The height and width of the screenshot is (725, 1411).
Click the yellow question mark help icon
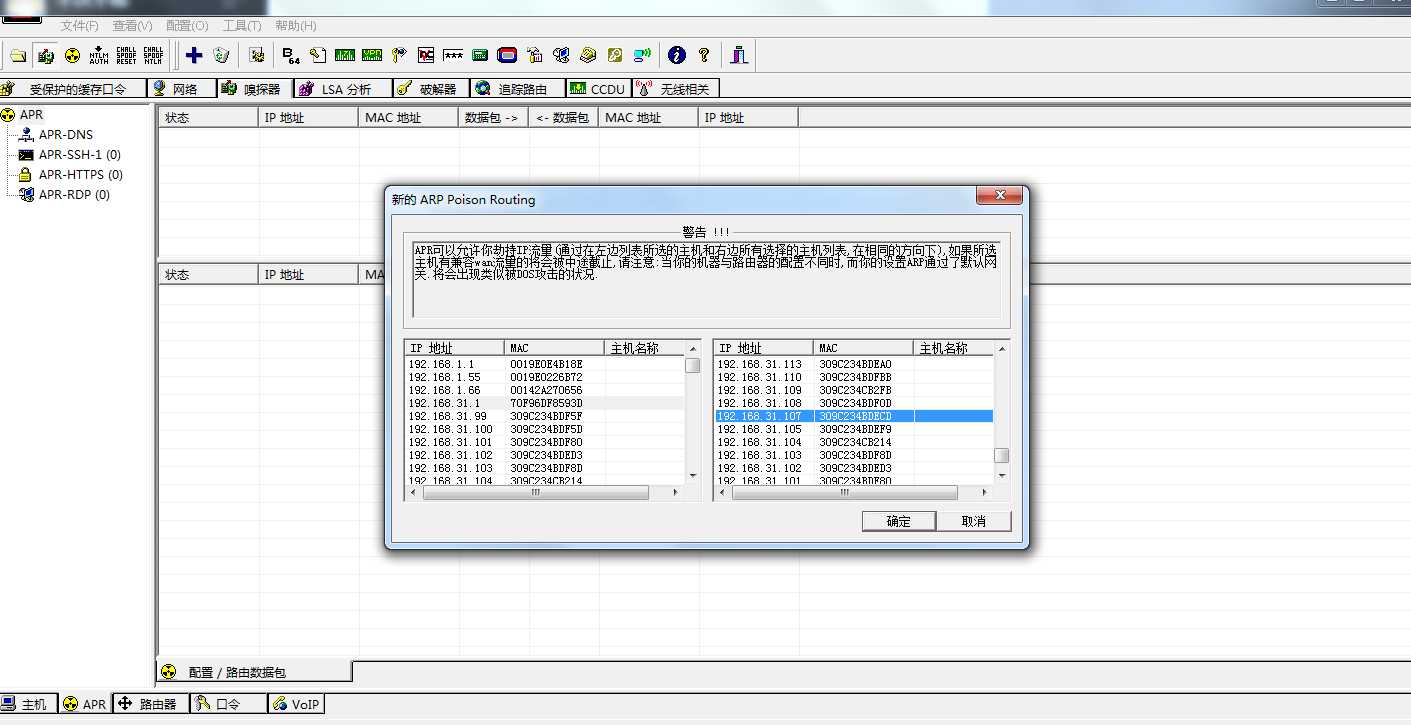[704, 55]
